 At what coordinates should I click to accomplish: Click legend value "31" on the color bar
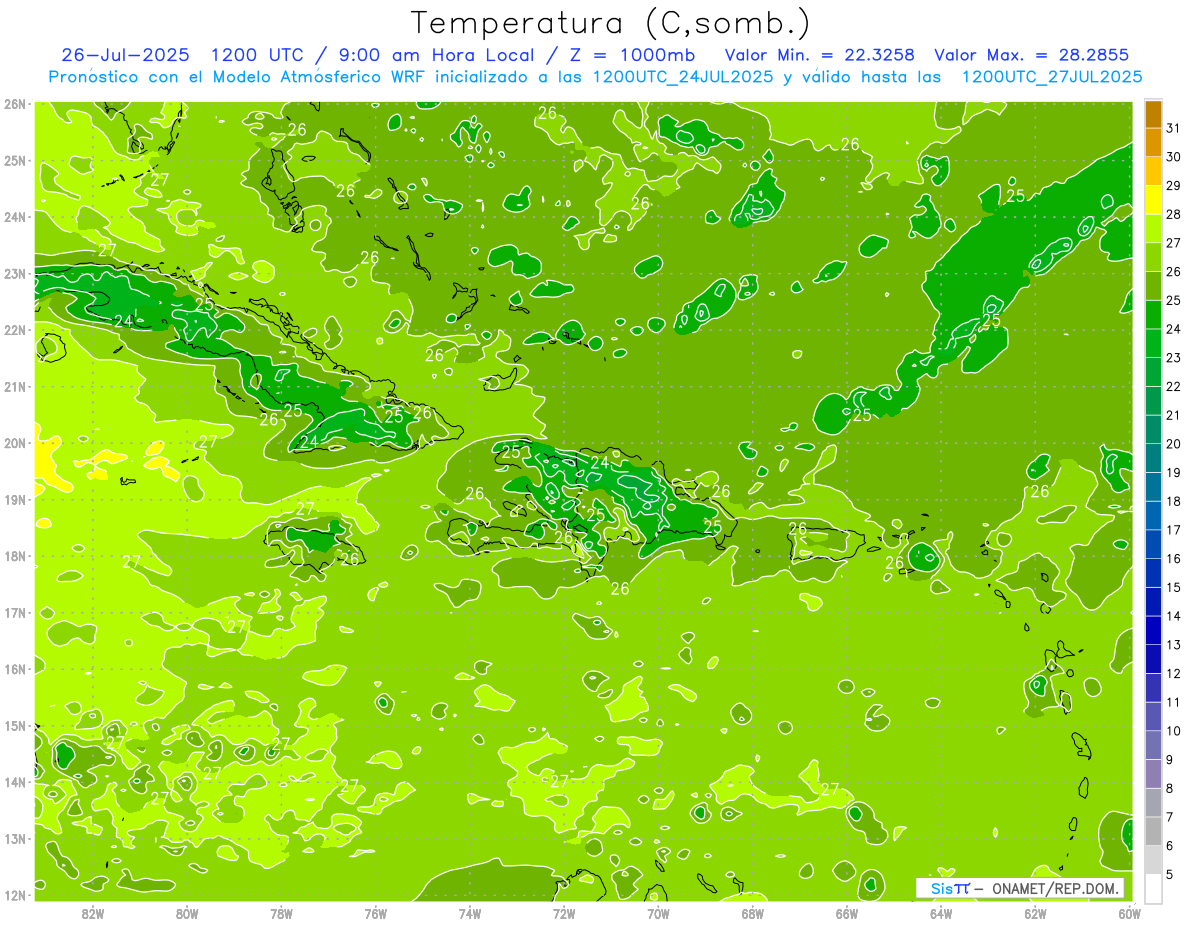(x=1174, y=128)
